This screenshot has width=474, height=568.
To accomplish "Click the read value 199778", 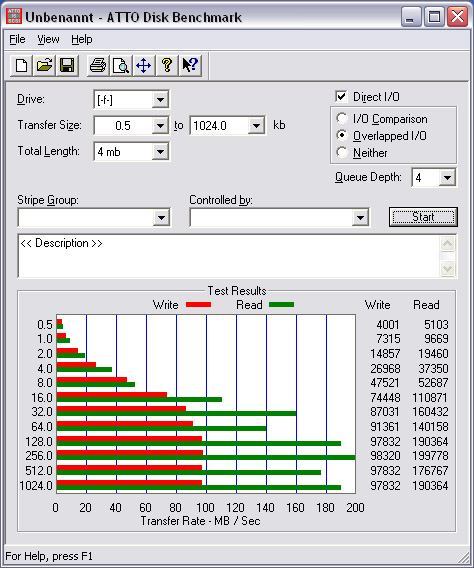I will tap(430, 456).
